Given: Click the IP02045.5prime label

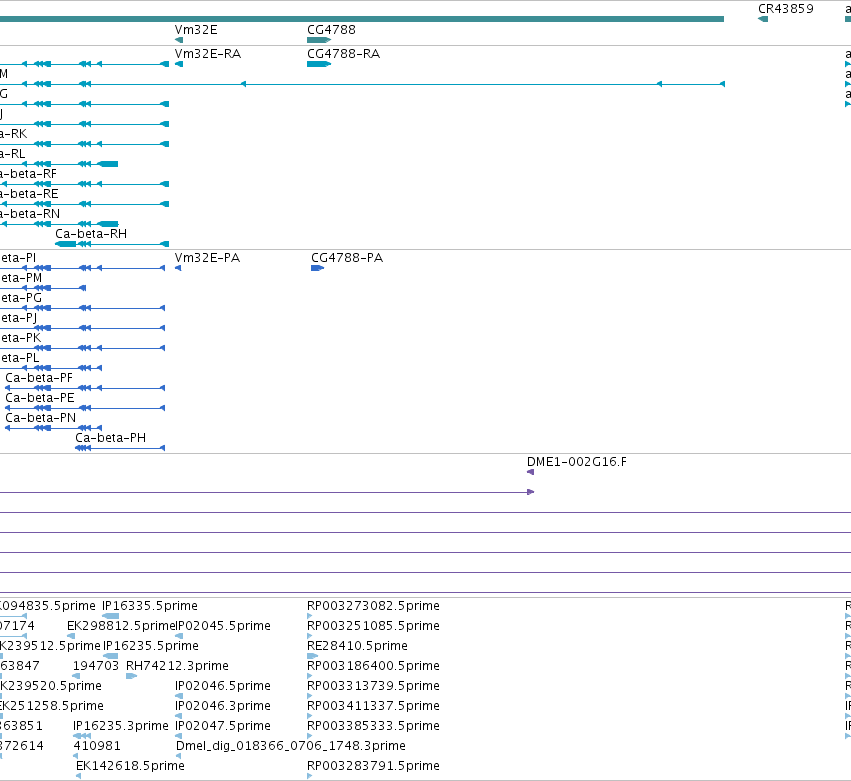Looking at the screenshot, I should pyautogui.click(x=224, y=626).
